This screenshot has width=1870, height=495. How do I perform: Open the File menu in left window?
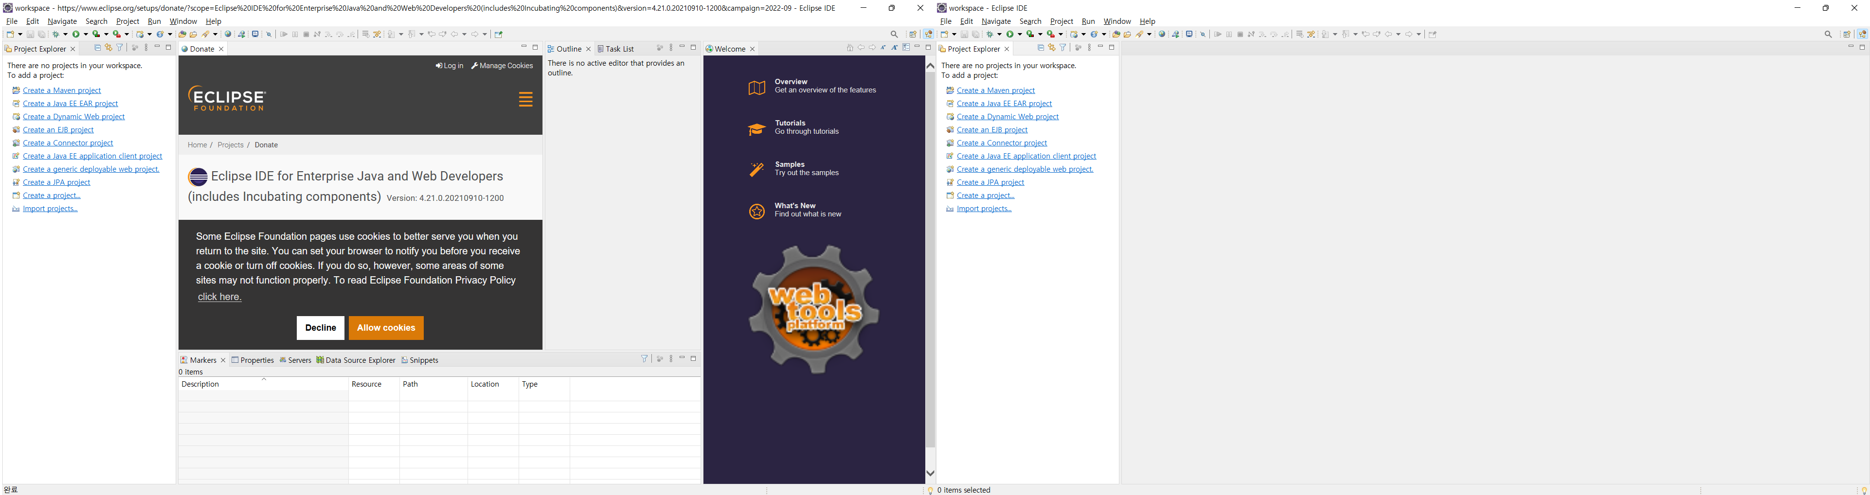pos(12,21)
